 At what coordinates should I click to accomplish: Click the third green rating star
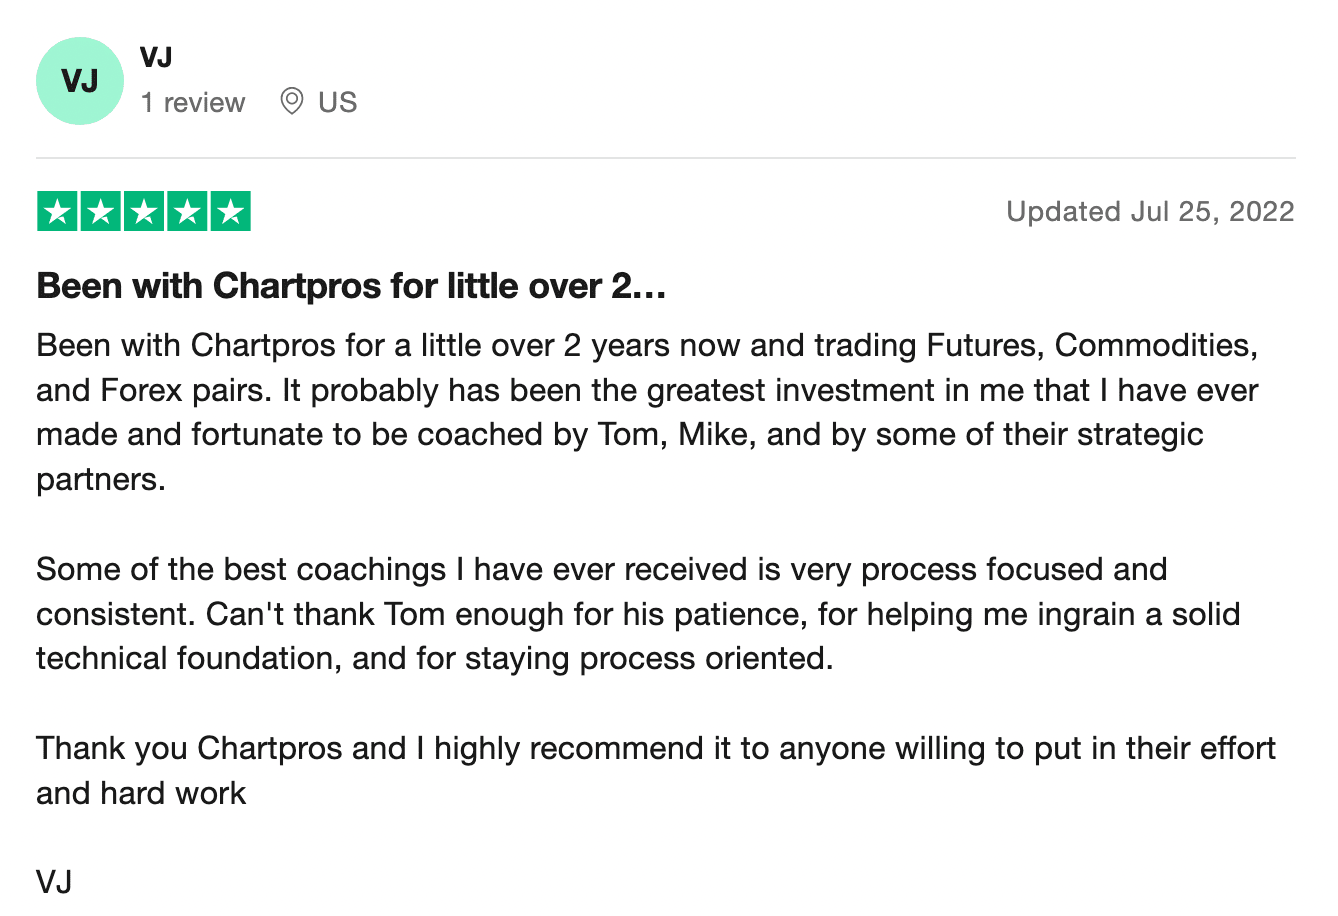point(144,212)
